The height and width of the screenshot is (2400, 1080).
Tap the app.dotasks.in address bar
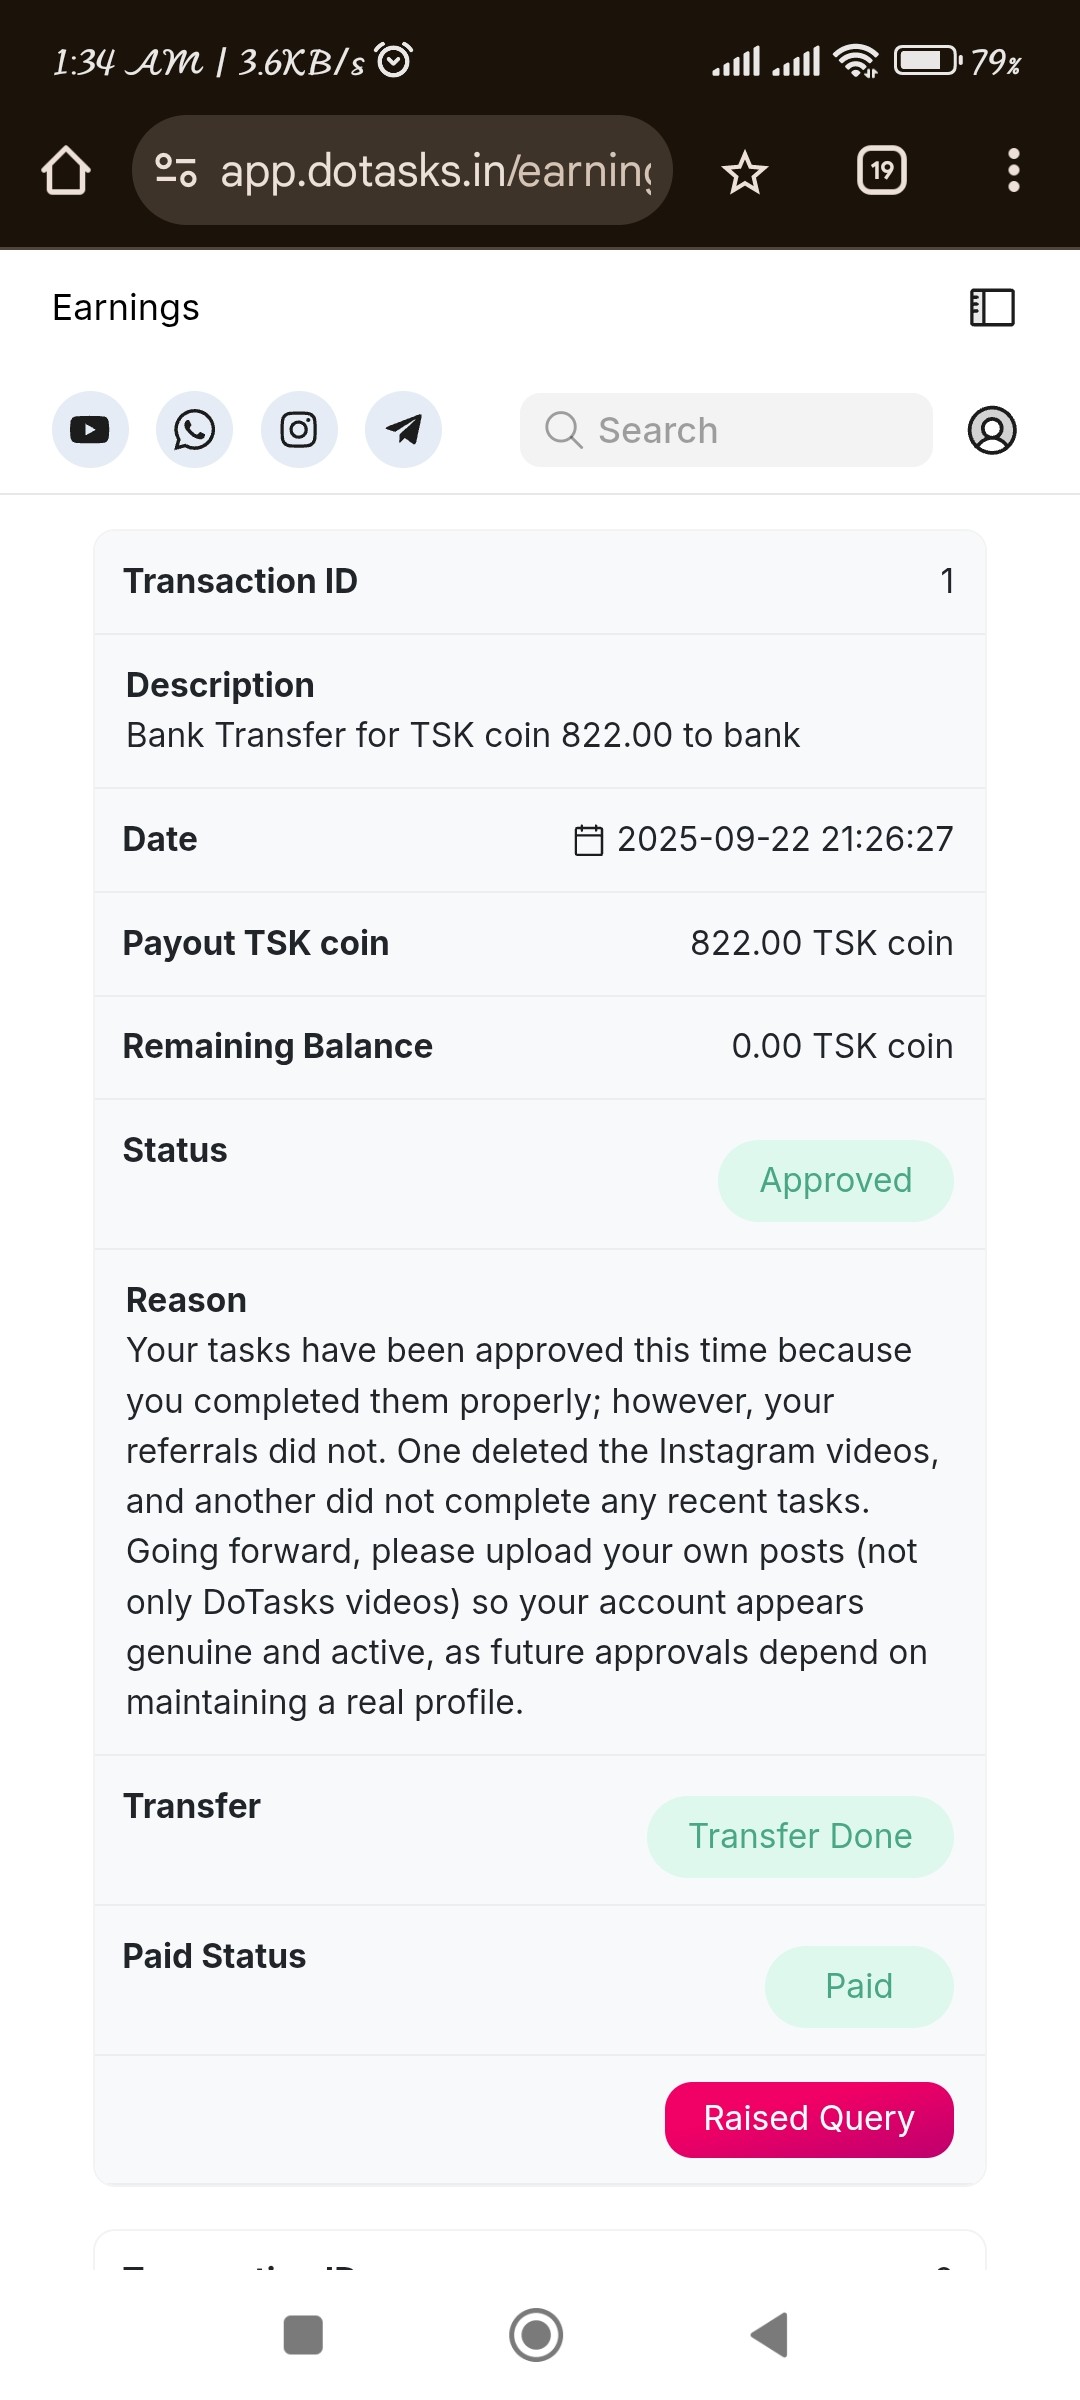pos(435,171)
